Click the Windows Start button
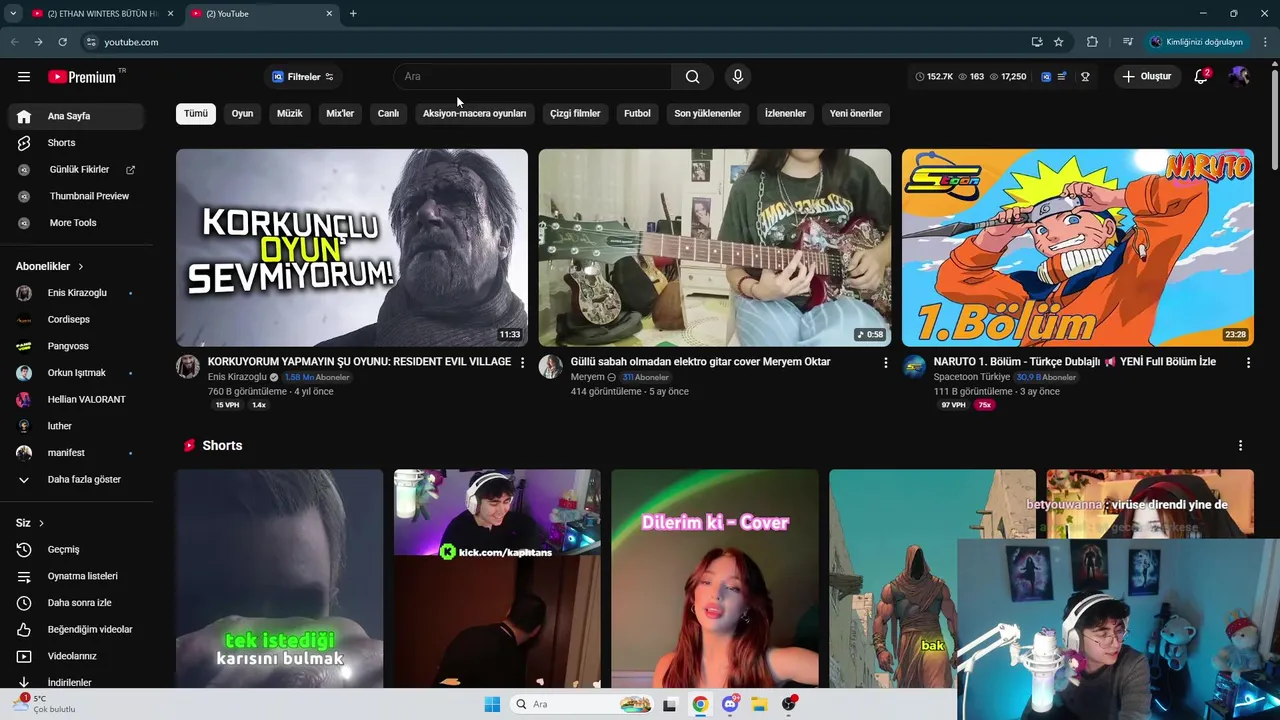Image resolution: width=1280 pixels, height=720 pixels. 492,704
